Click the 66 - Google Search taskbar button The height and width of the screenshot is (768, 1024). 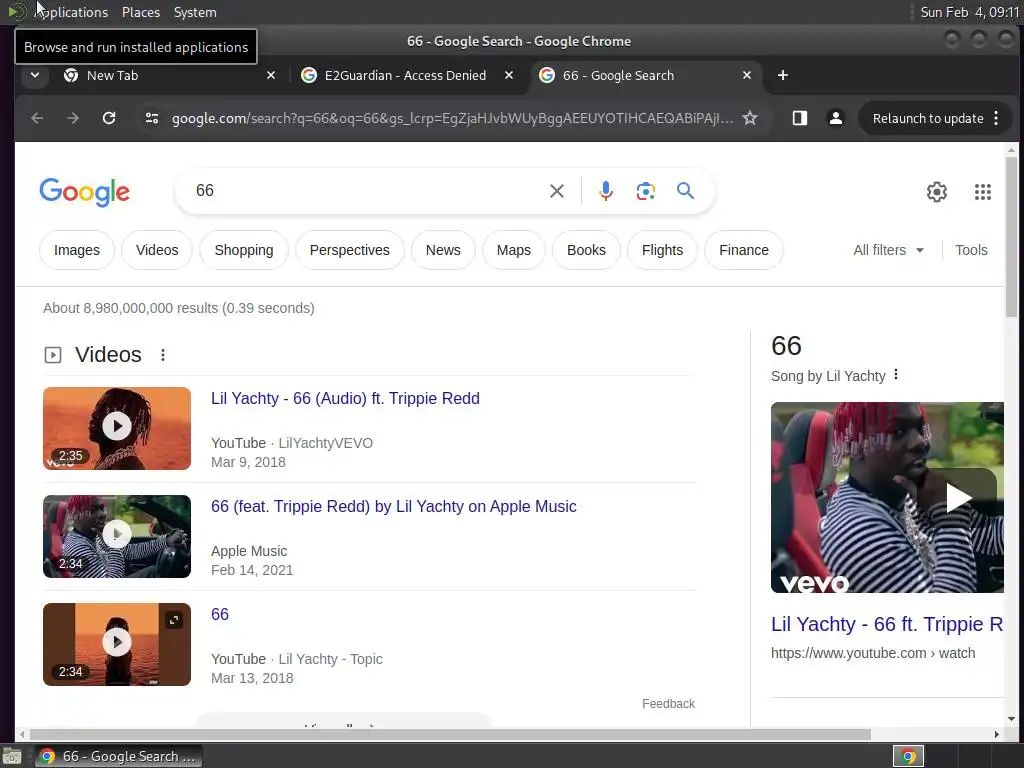point(118,756)
